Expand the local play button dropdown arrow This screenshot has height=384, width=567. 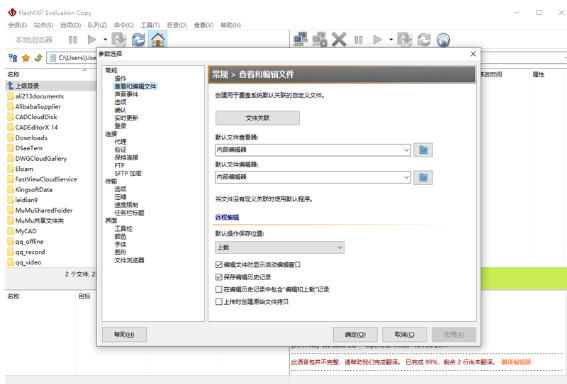(x=105, y=40)
